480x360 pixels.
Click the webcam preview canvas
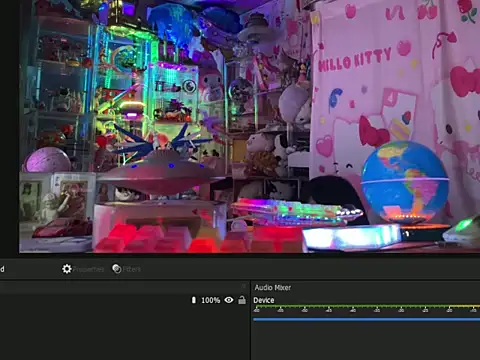coord(249,126)
